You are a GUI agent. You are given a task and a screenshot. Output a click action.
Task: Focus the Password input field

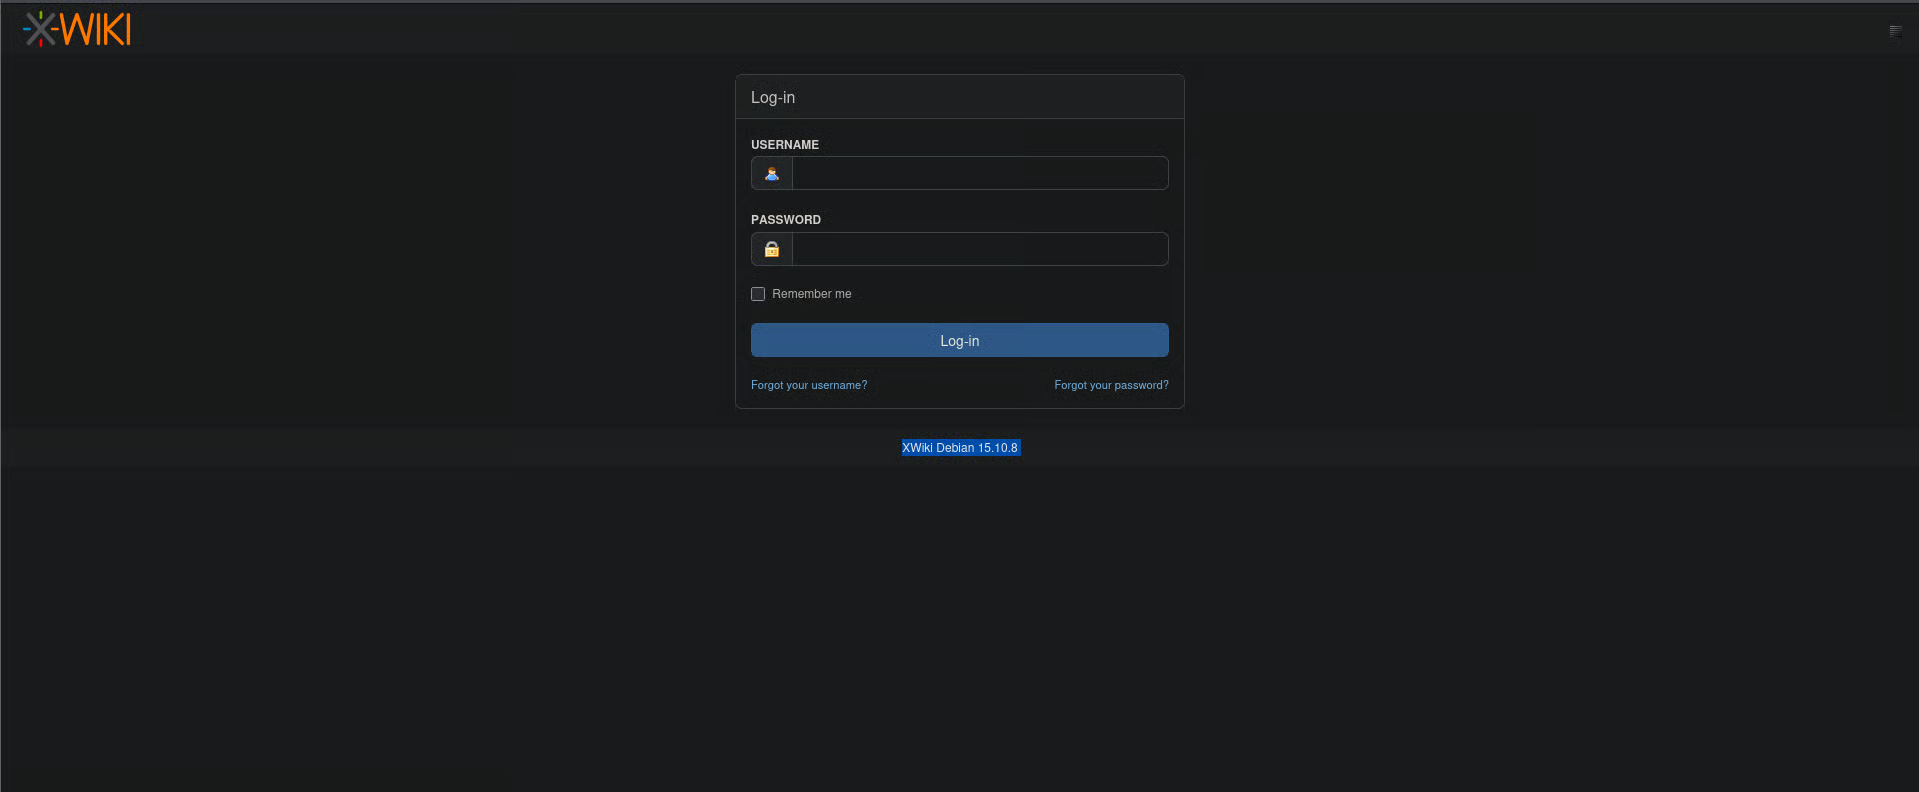click(980, 249)
